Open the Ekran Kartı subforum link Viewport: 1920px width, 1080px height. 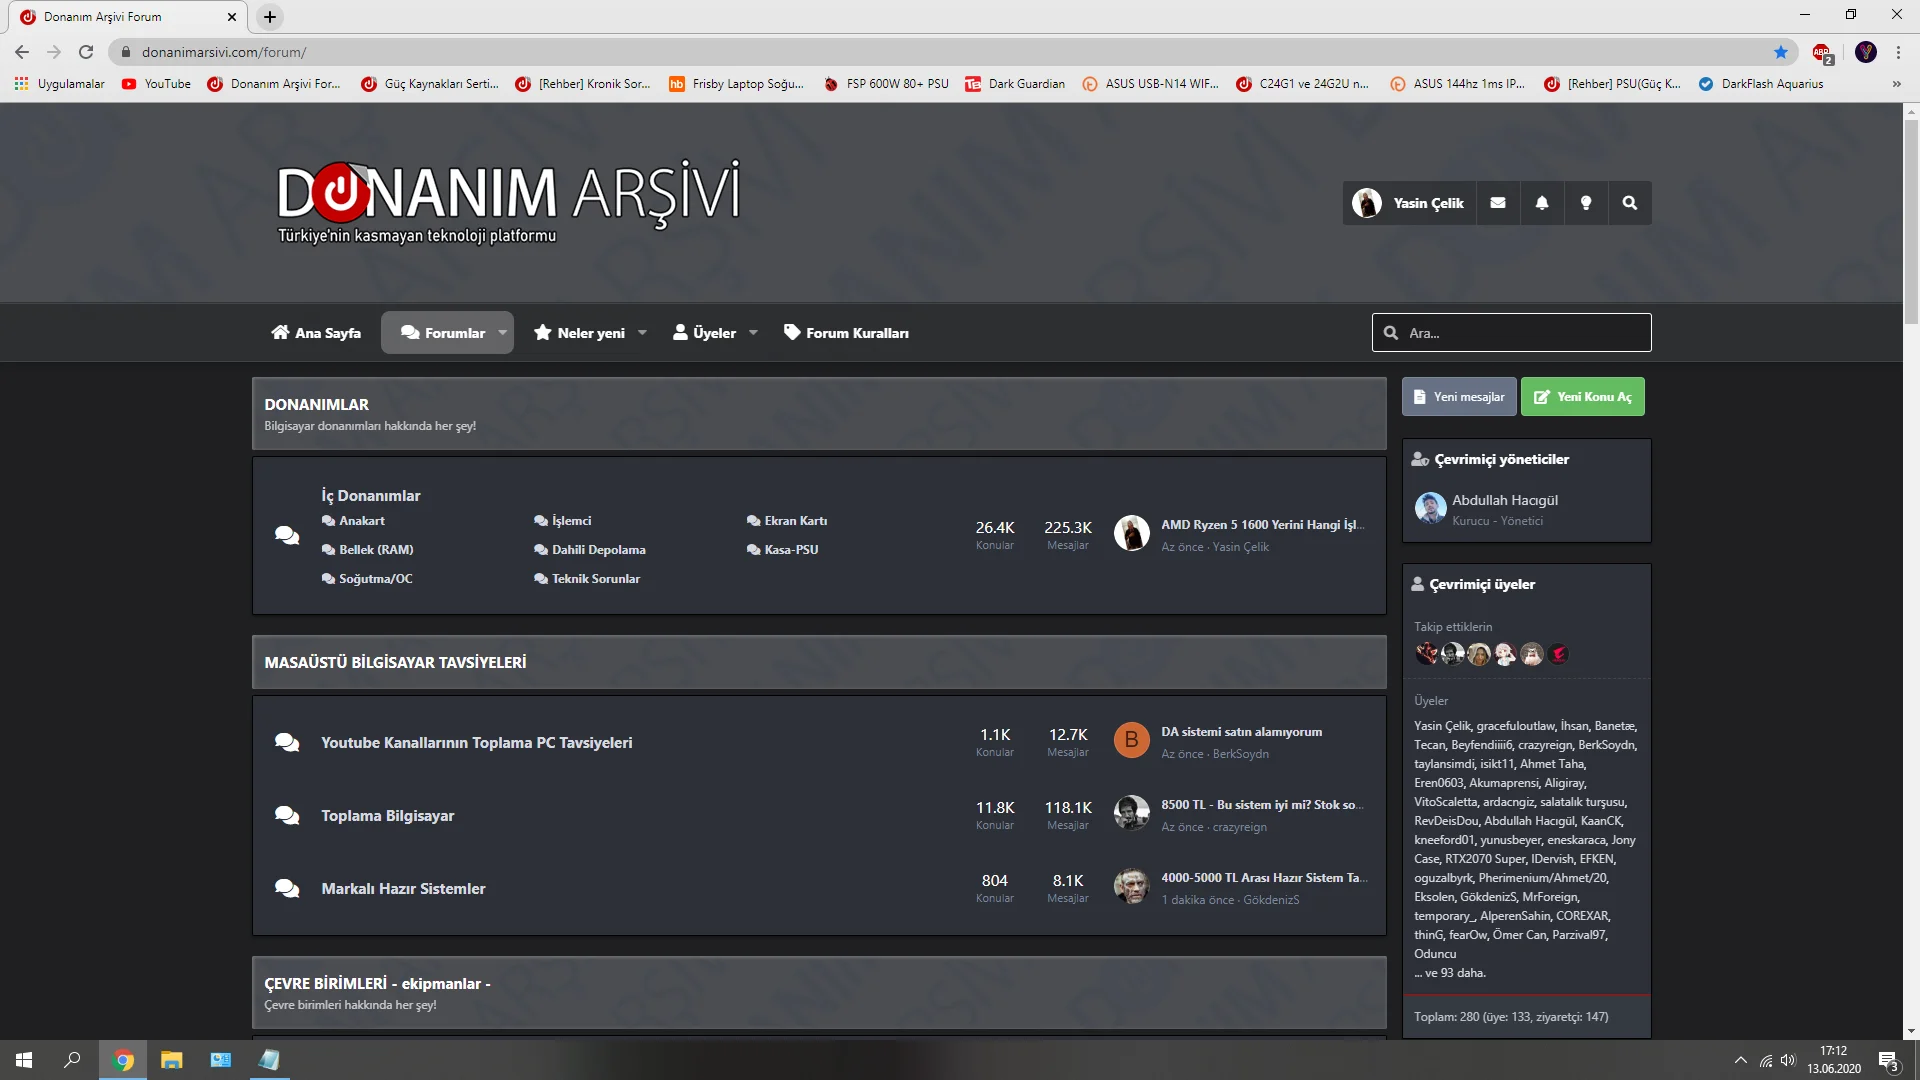click(x=795, y=521)
